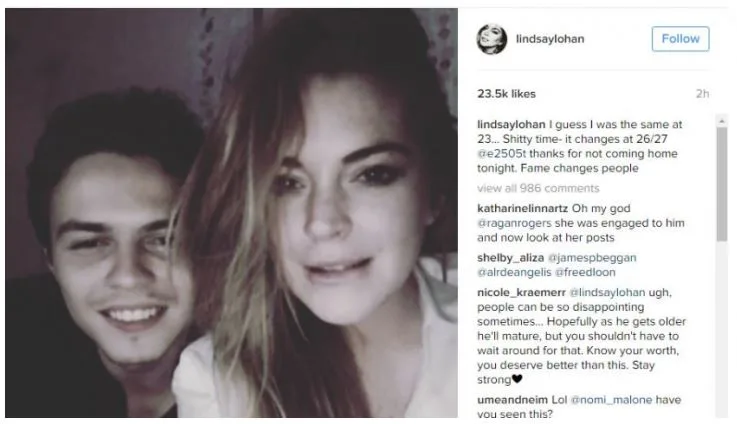Click the 23.5k likes count
Screen dimensions: 737x424
[x=506, y=94]
